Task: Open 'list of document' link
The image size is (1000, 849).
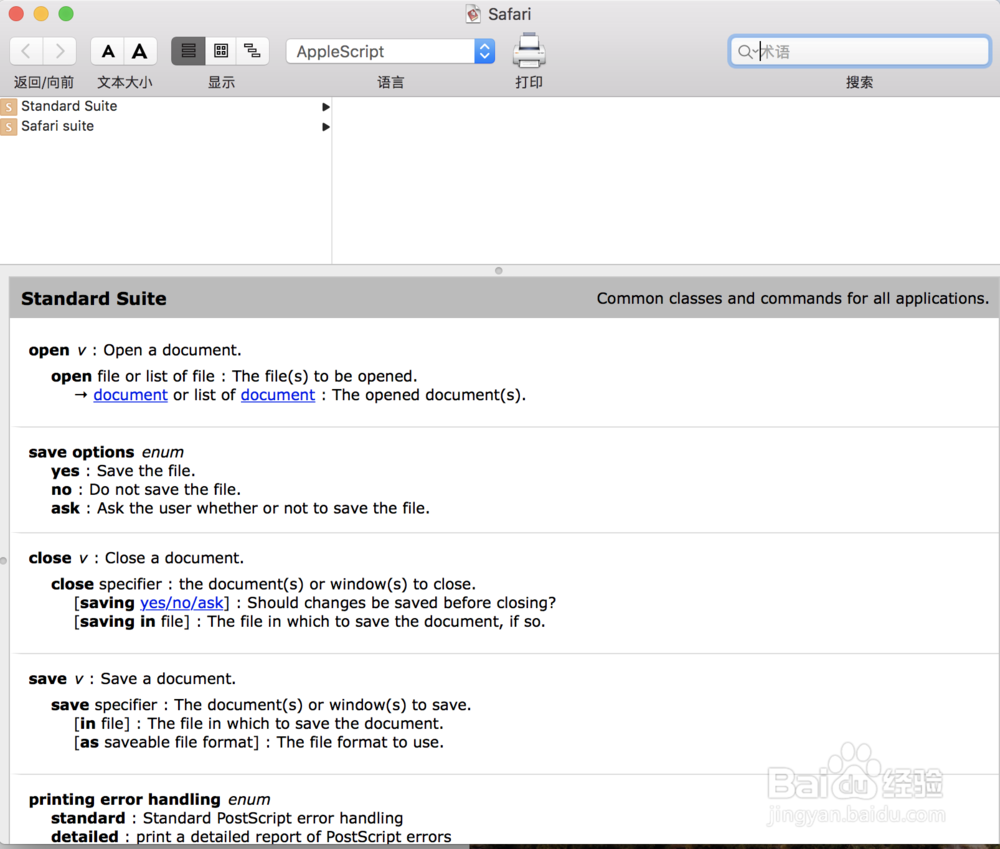Action: pyautogui.click(x=277, y=395)
